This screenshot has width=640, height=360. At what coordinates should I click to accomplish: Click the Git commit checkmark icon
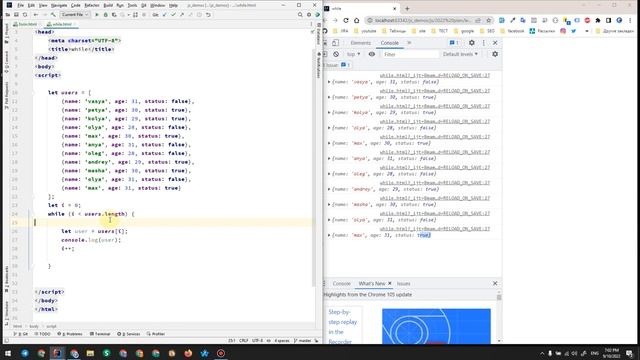point(173,15)
